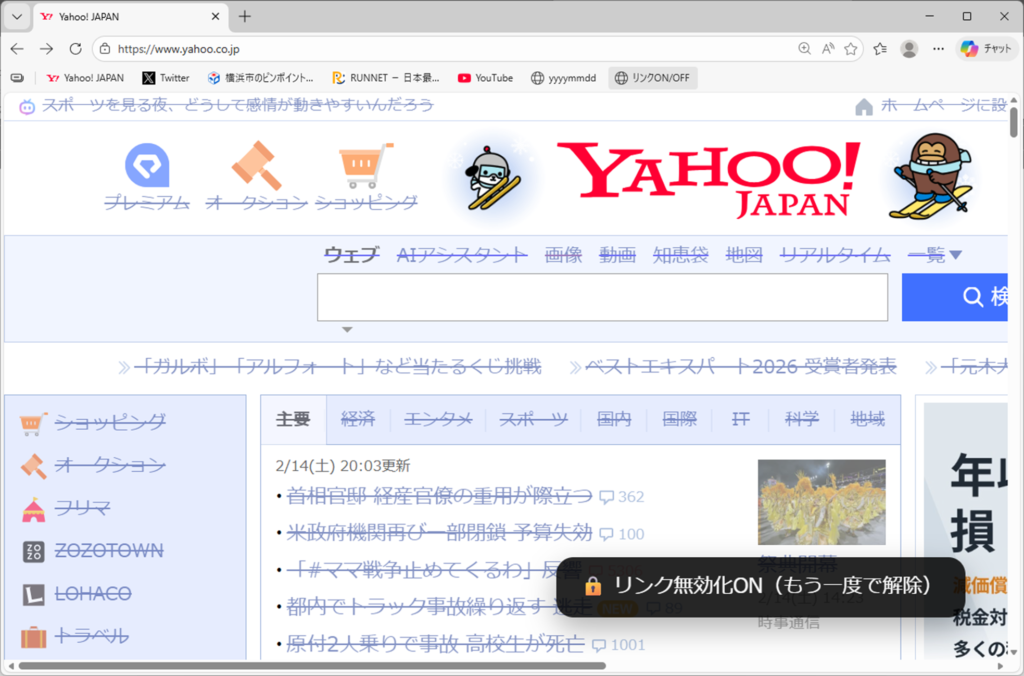Image resolution: width=1024 pixels, height=676 pixels.
Task: Open the ZOZOTOWN icon in the sidebar
Action: click(33, 552)
